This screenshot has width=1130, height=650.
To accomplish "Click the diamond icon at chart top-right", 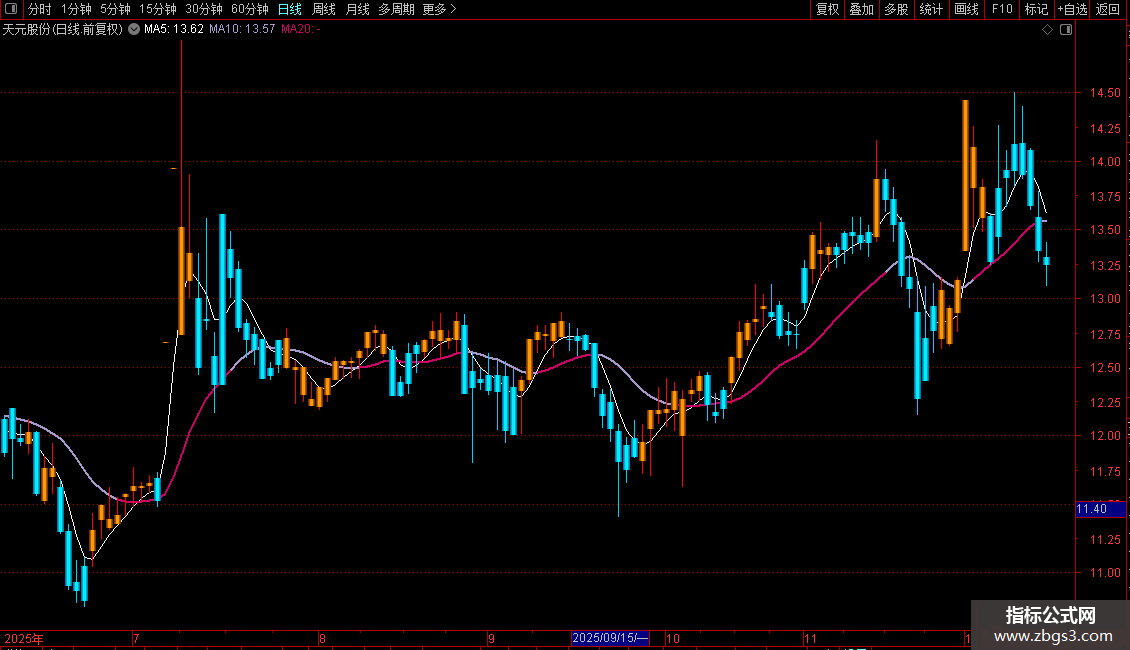I will [1048, 30].
